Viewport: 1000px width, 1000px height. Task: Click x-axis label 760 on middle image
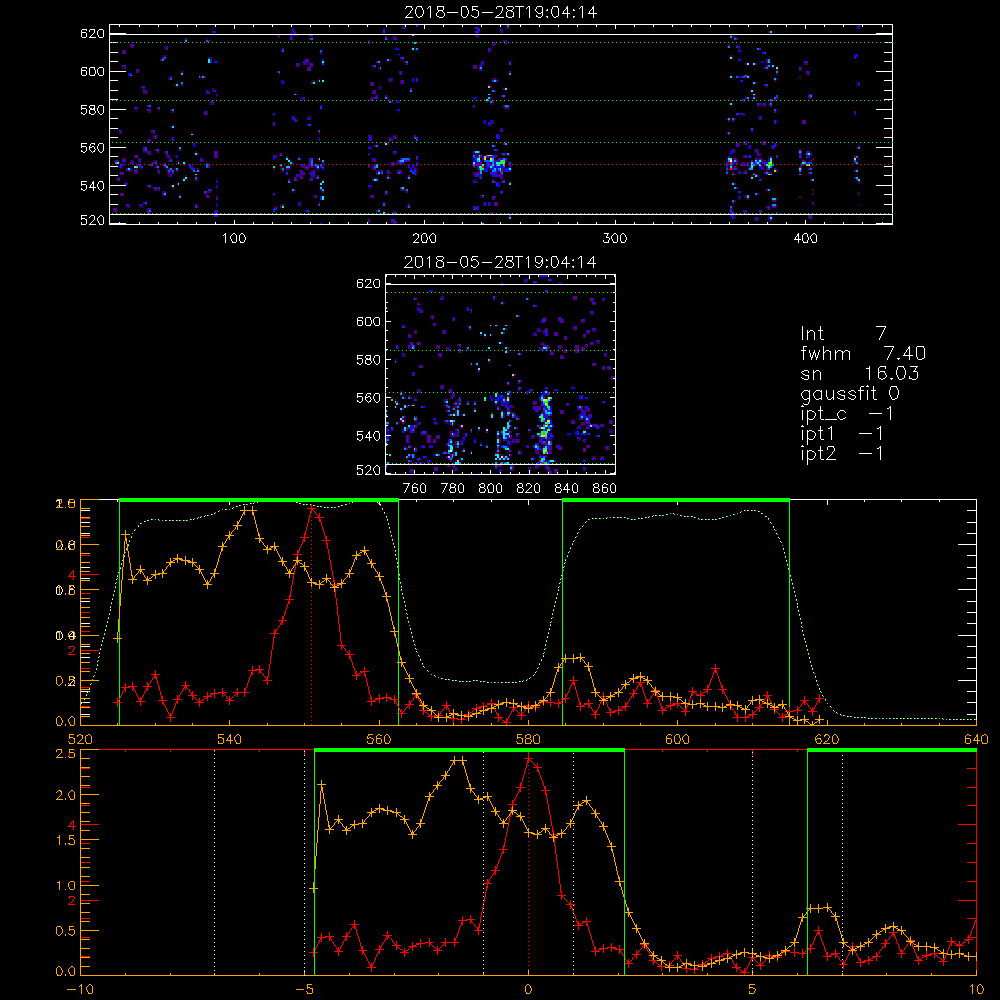click(x=415, y=489)
